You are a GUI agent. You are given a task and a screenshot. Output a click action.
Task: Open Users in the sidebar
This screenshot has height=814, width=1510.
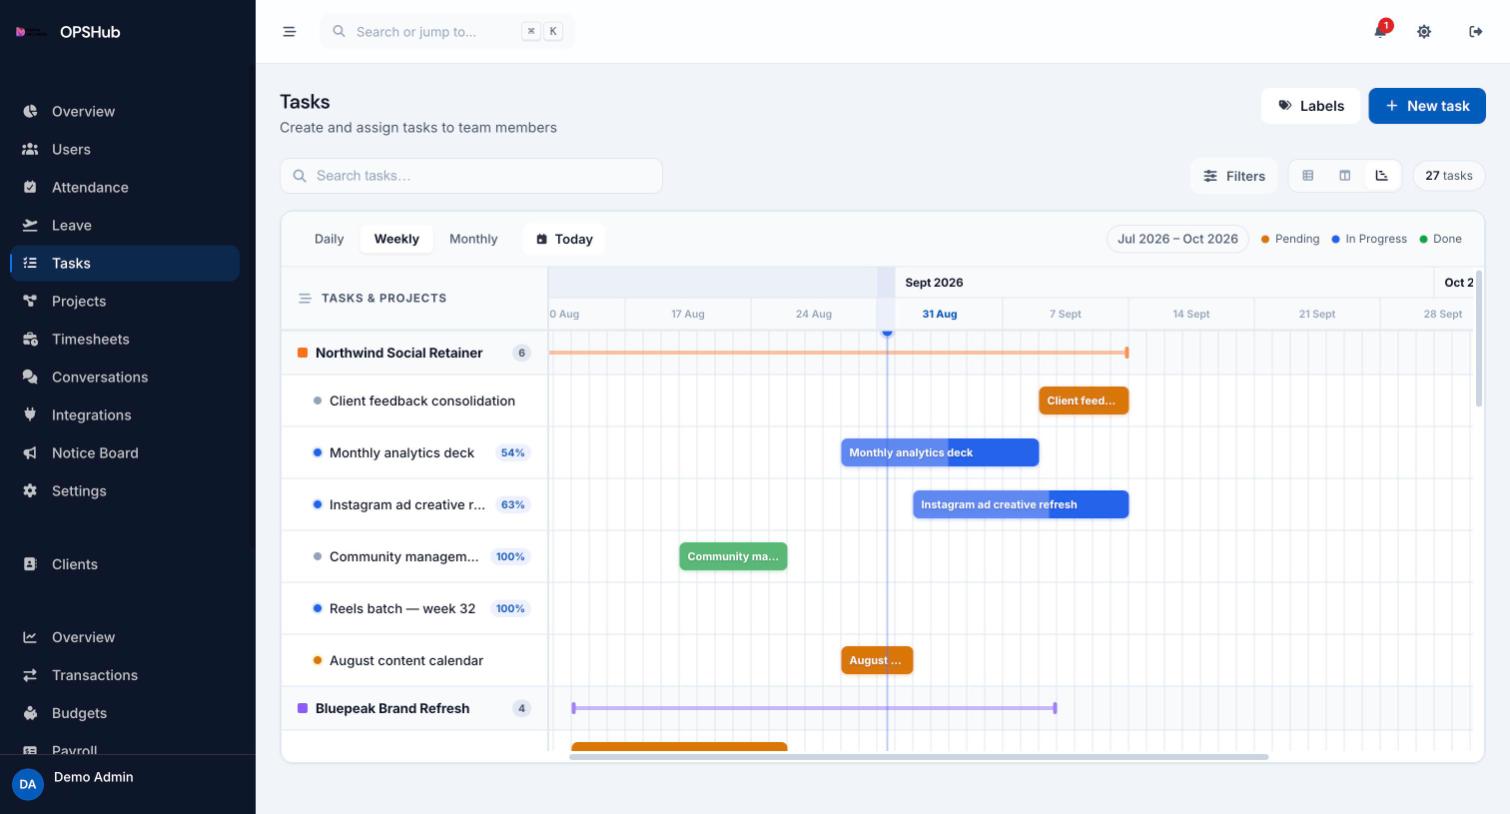click(126, 149)
